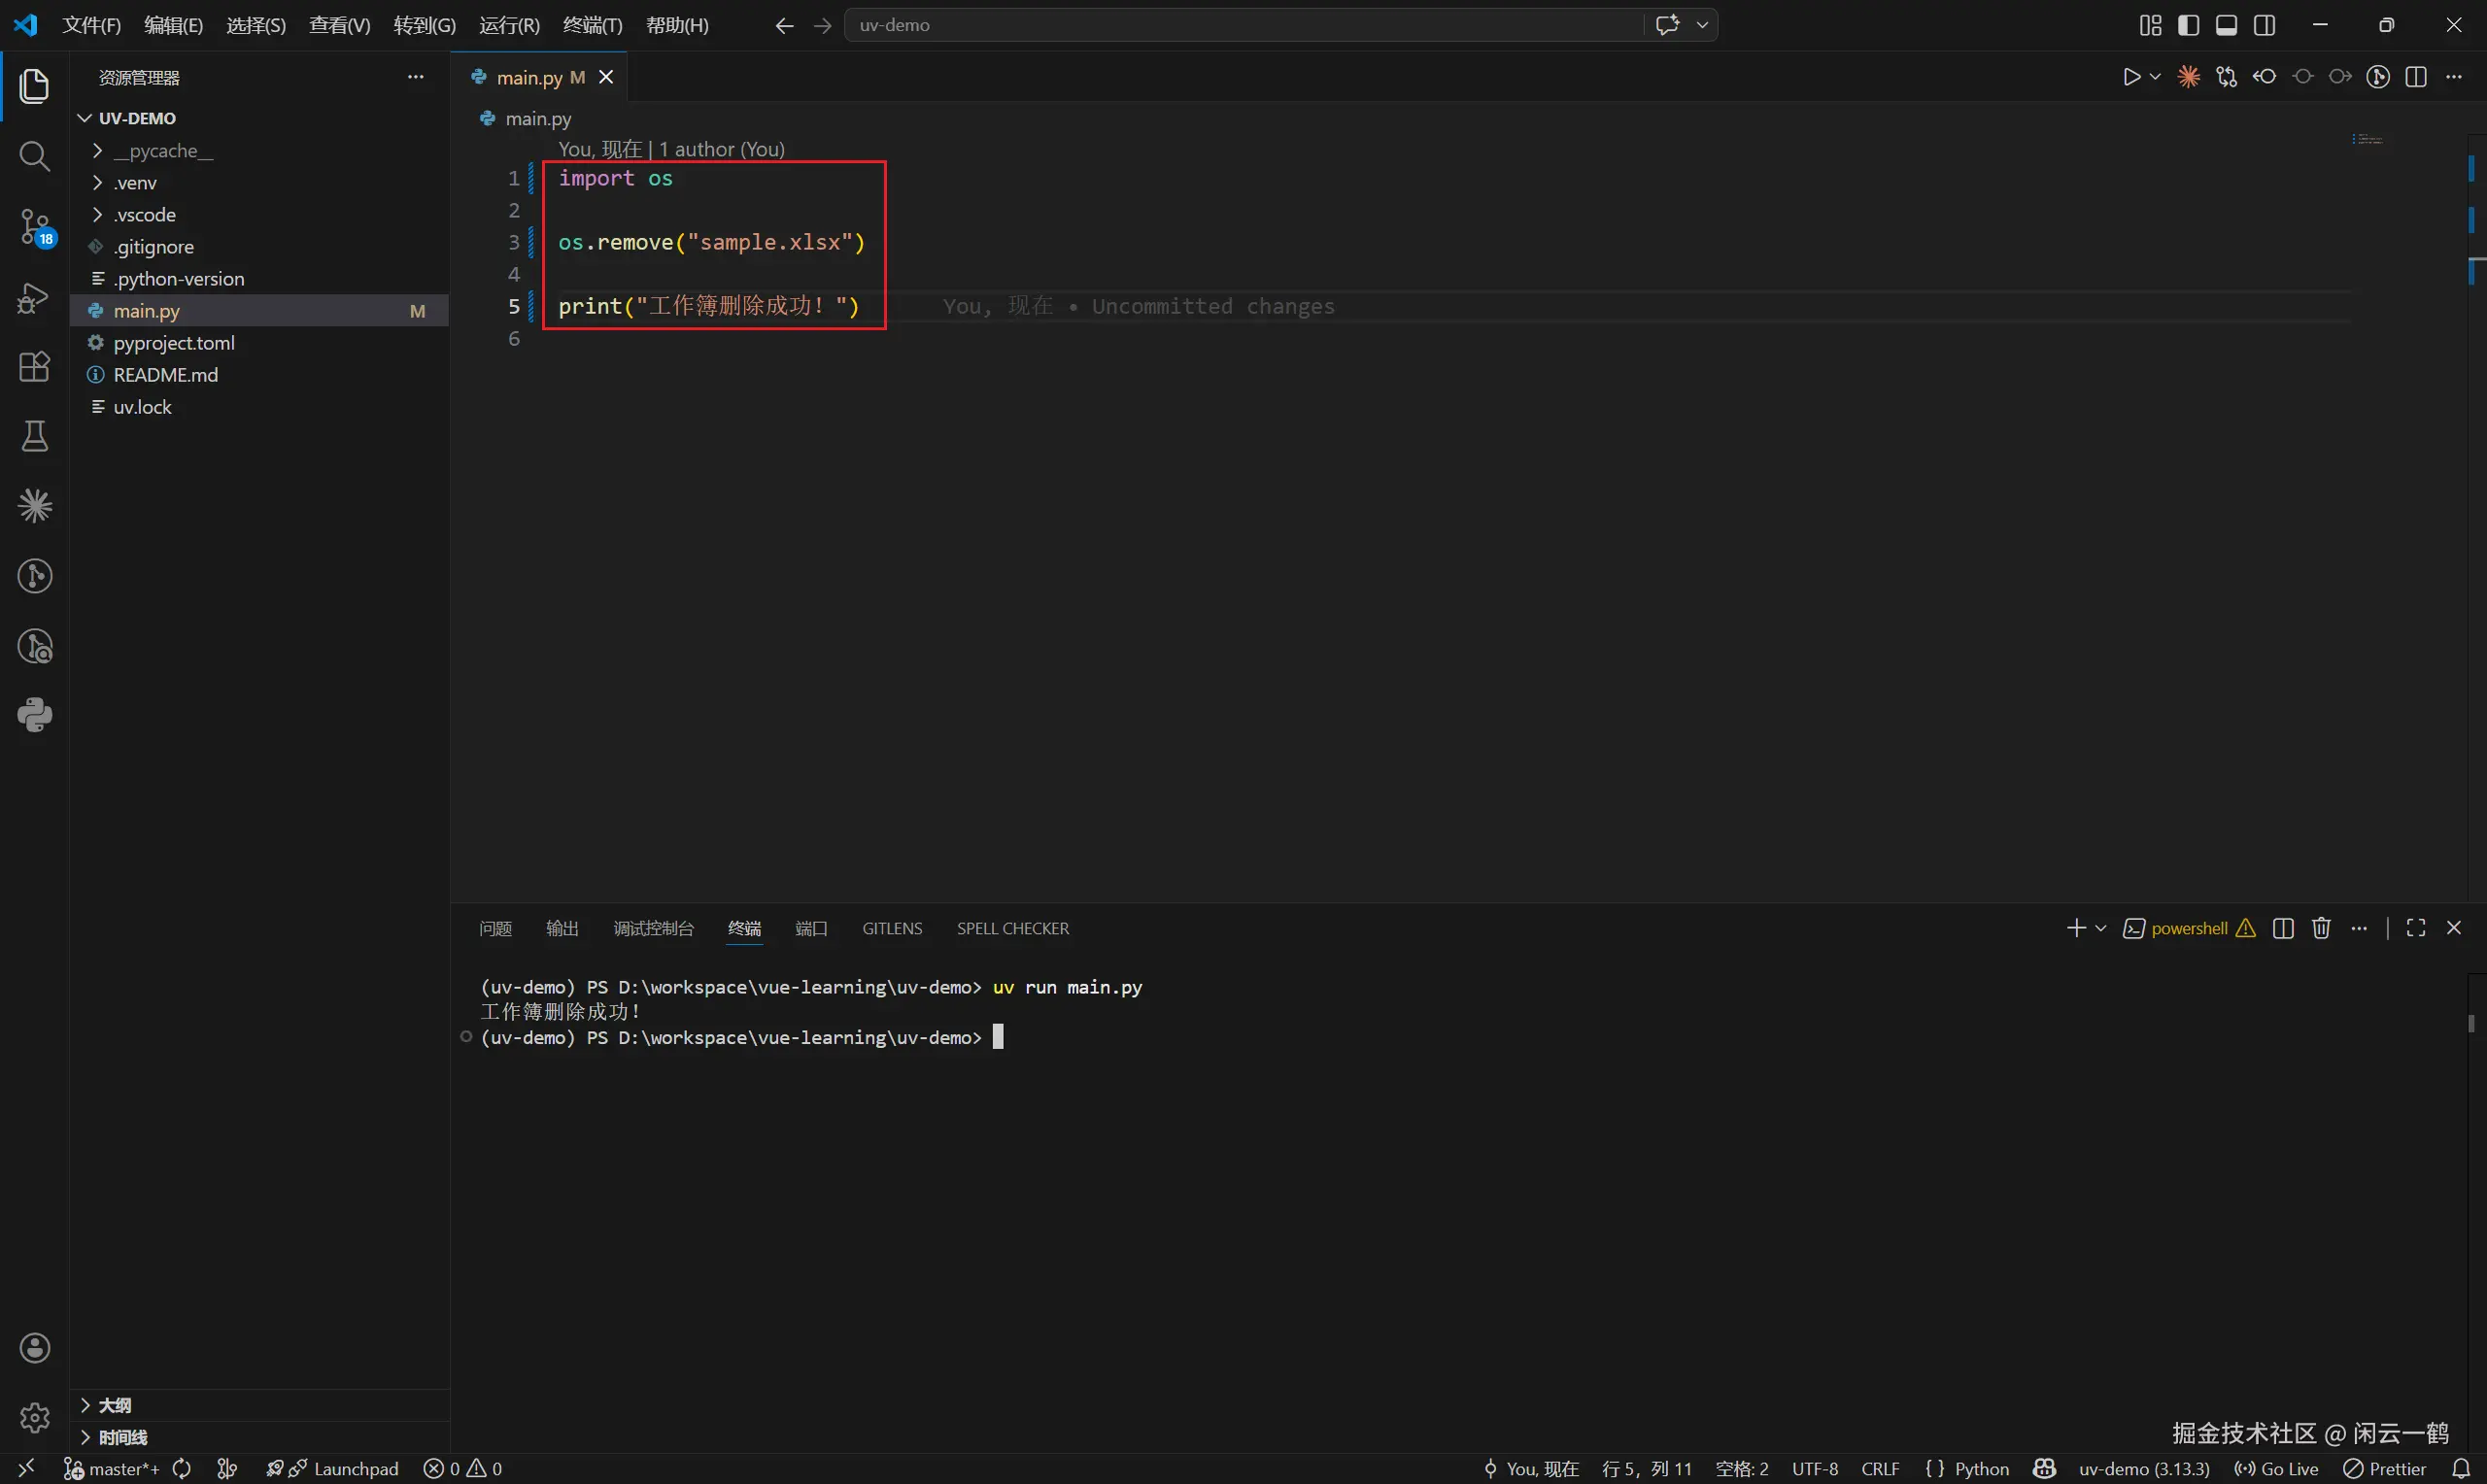Toggle bottom panel visibility layout button

pos(2226,25)
